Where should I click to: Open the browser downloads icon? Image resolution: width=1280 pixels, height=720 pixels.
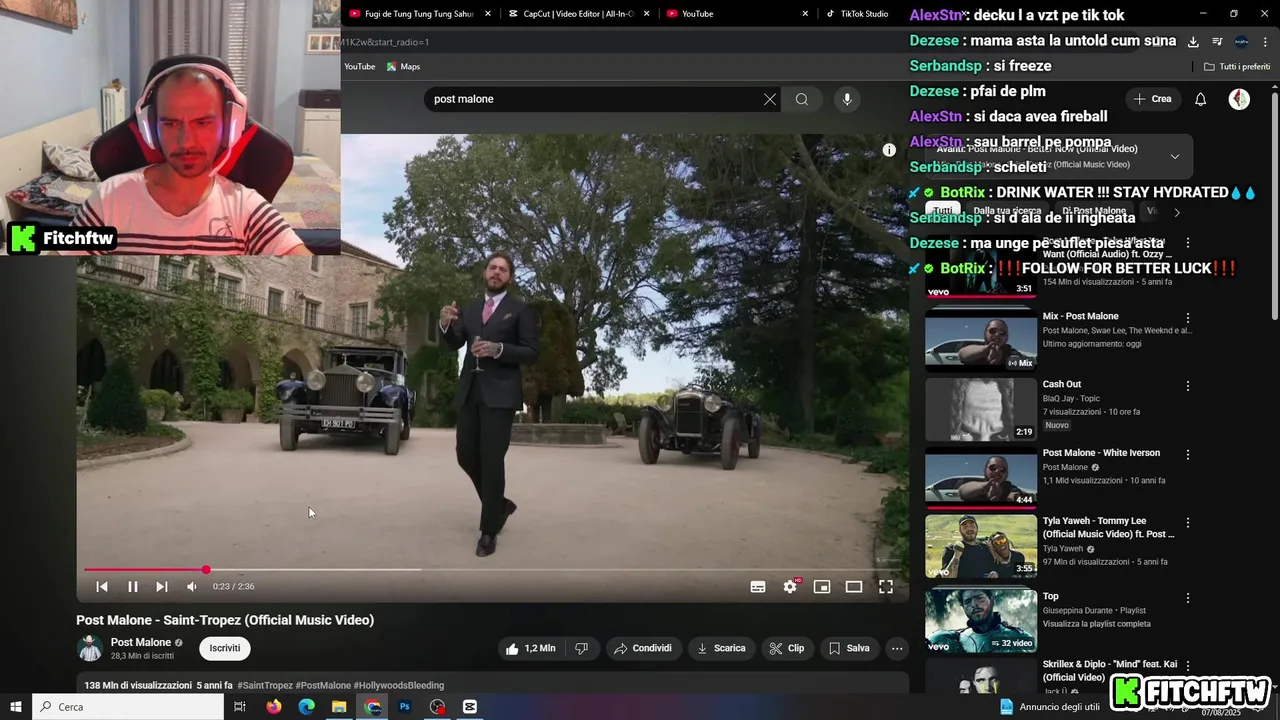pos(1193,42)
